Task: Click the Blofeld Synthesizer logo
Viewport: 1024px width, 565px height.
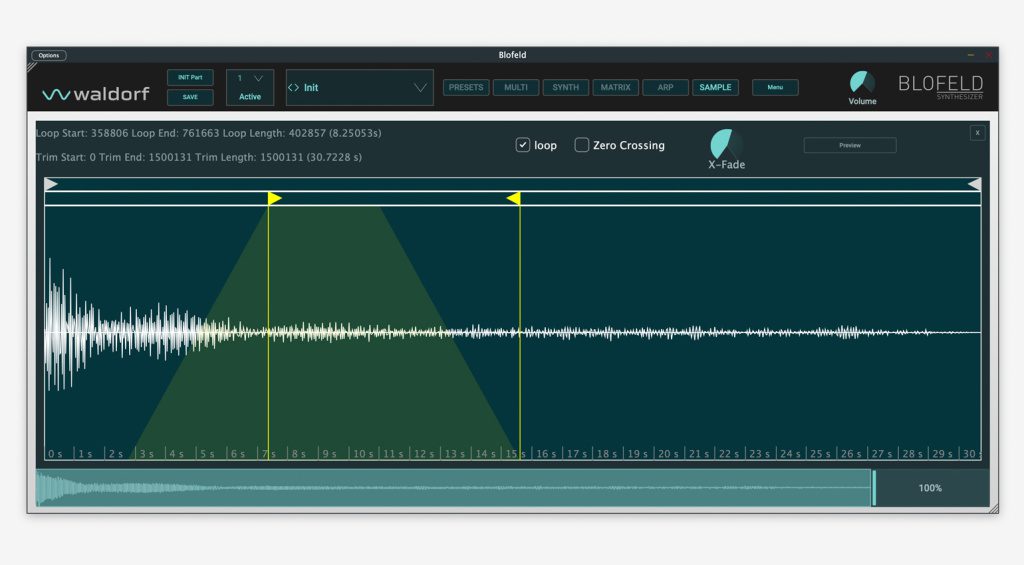Action: (940, 87)
